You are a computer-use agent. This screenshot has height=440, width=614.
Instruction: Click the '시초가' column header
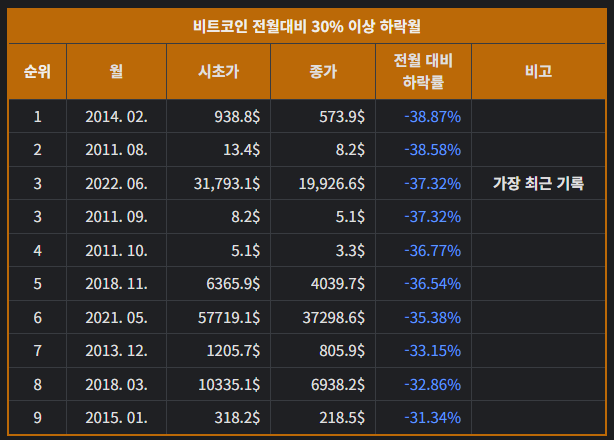click(x=218, y=71)
